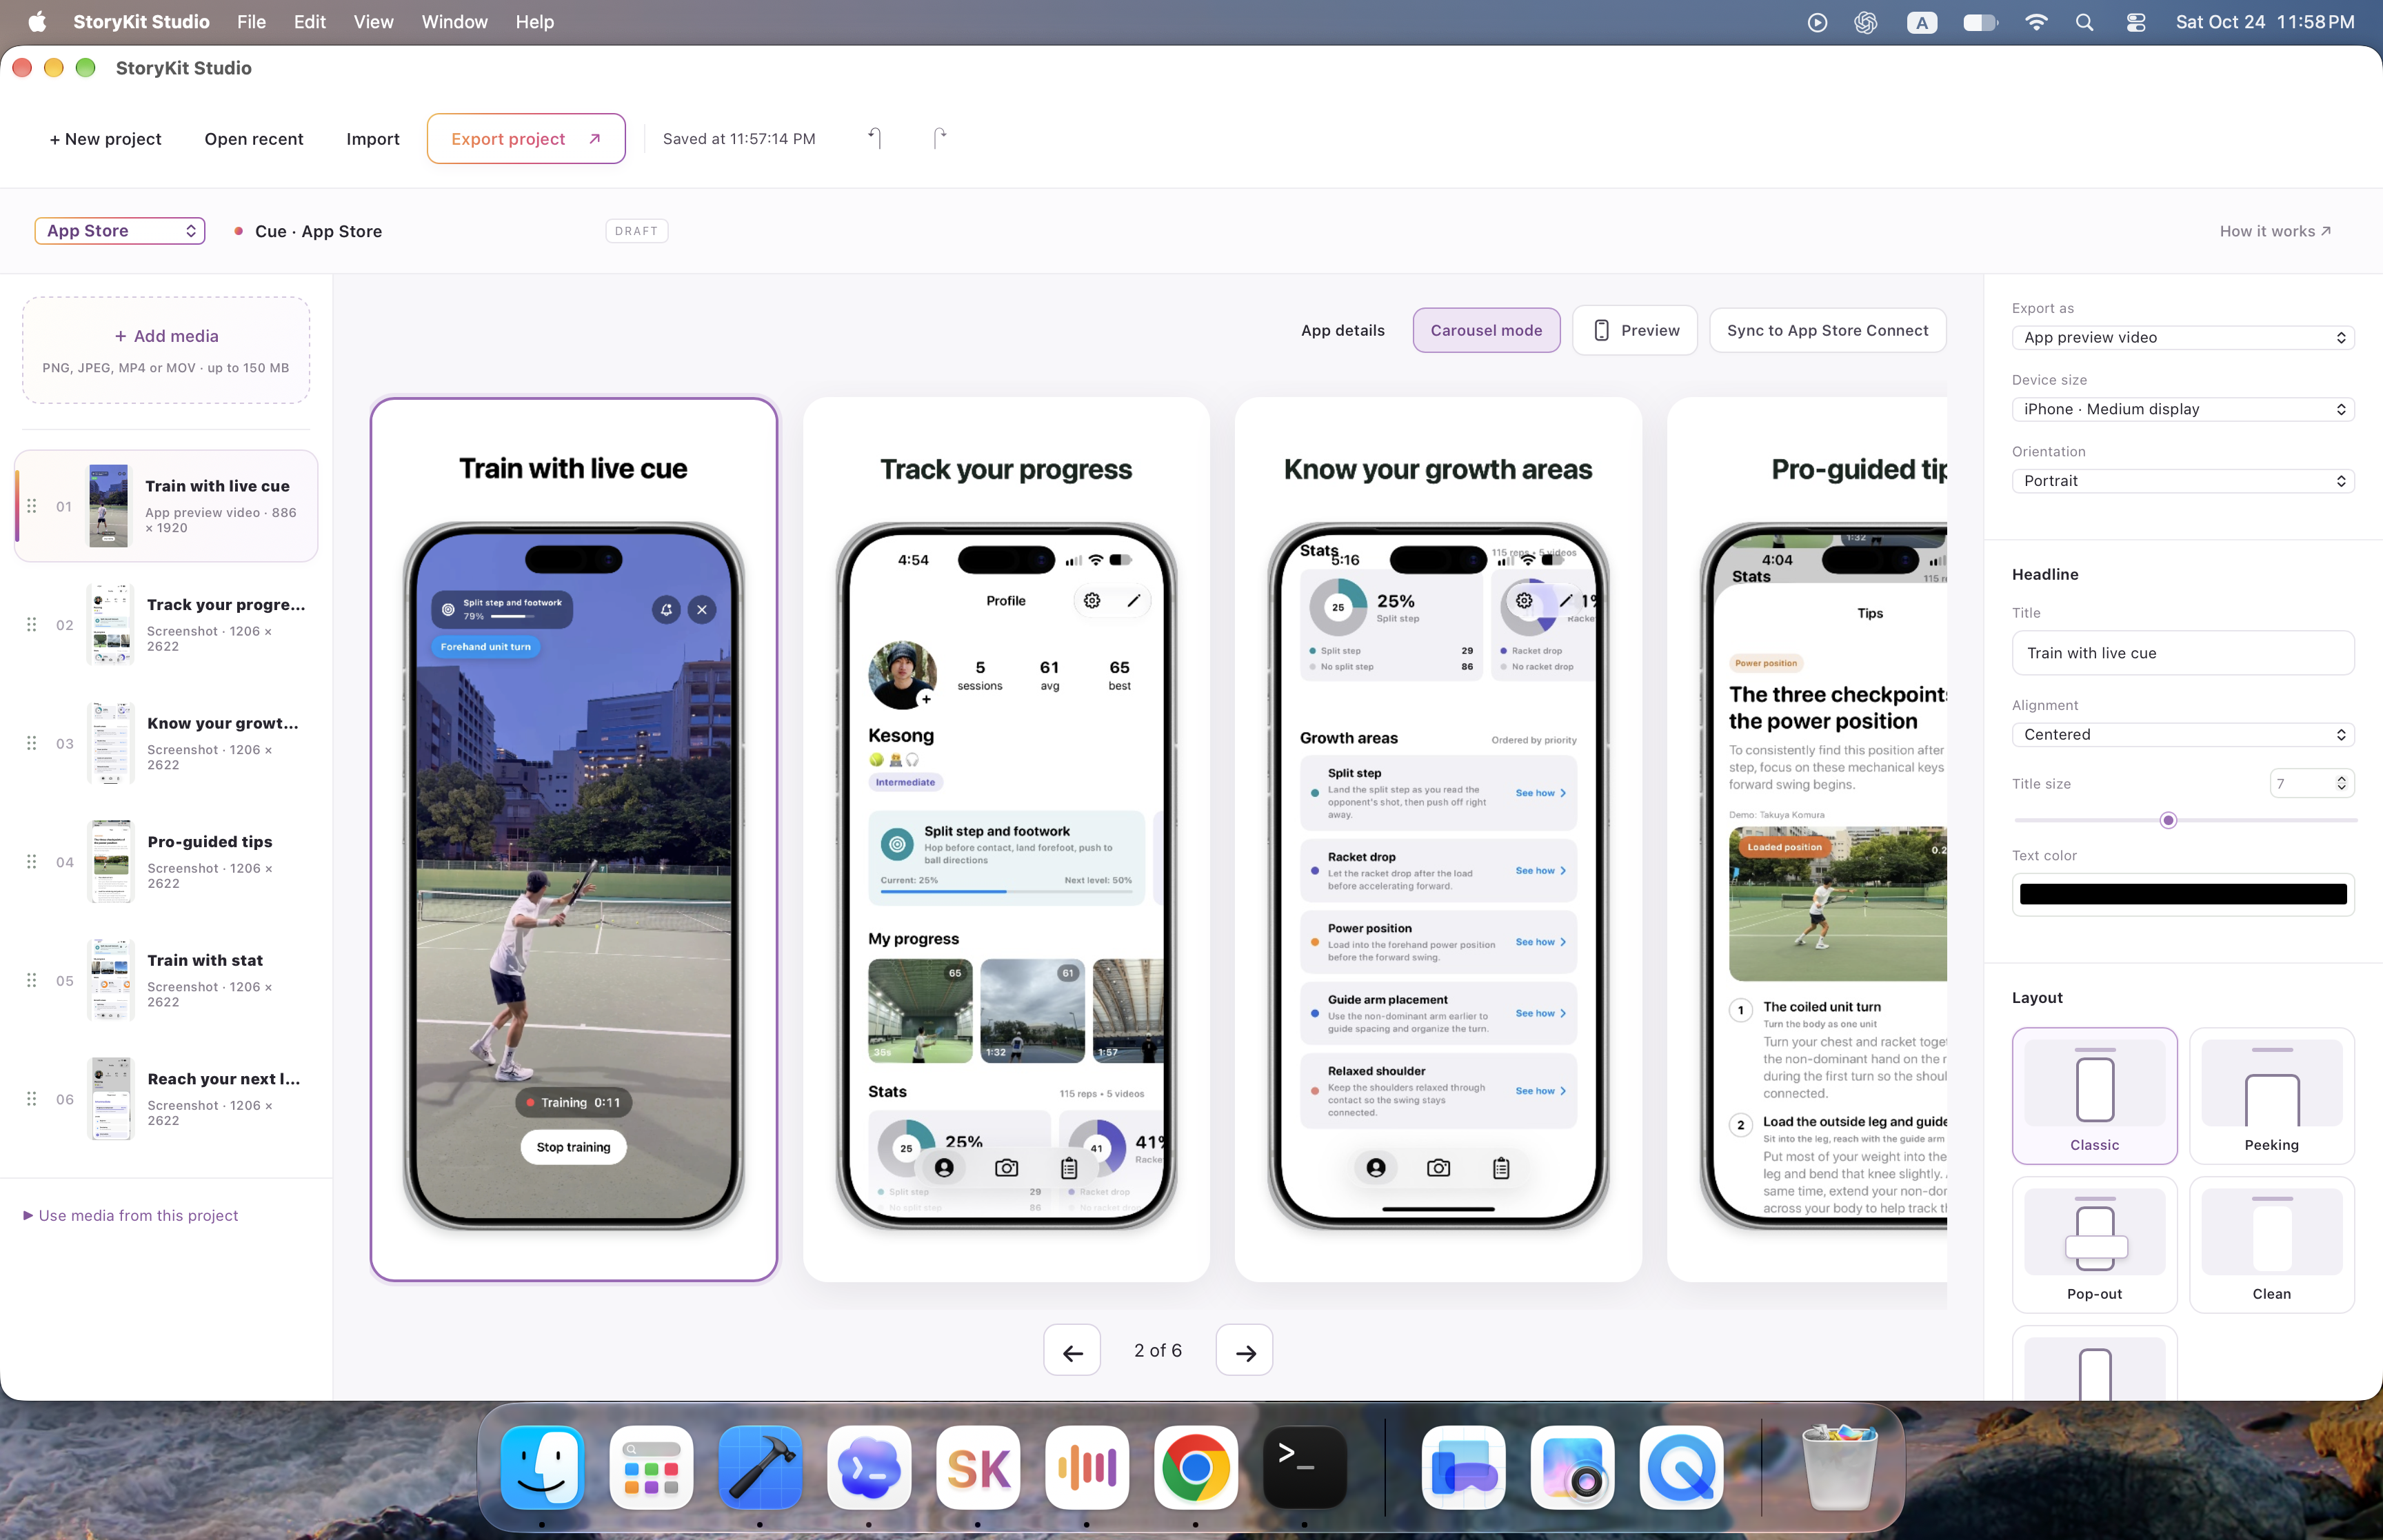
Task: Open the magnifier Q app in dock
Action: pos(1681,1467)
